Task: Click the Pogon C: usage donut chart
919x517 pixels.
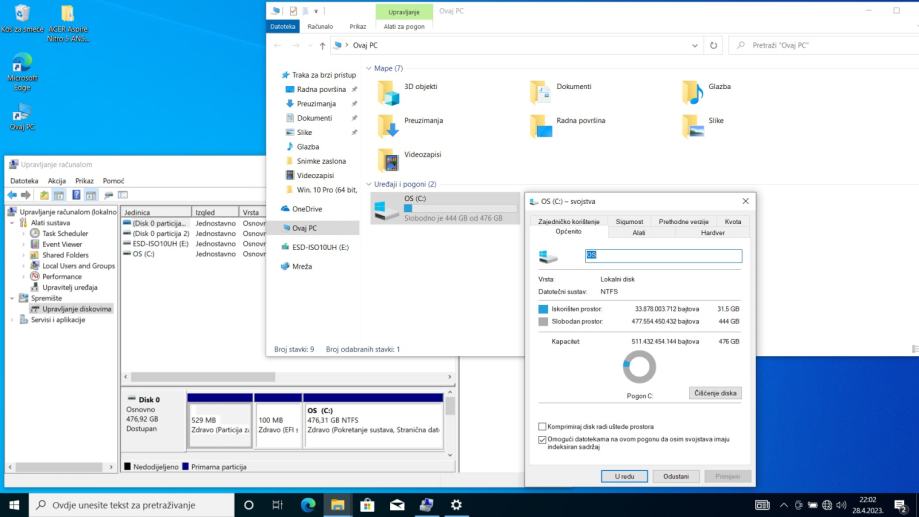Action: coord(639,367)
